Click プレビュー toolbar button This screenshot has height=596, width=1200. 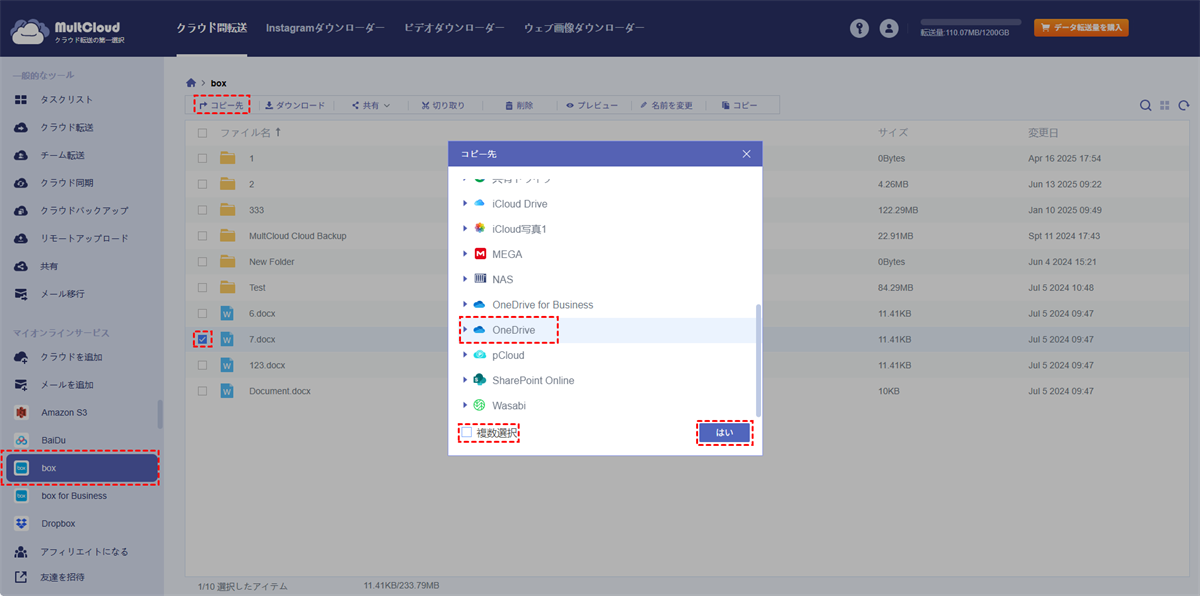(x=592, y=105)
